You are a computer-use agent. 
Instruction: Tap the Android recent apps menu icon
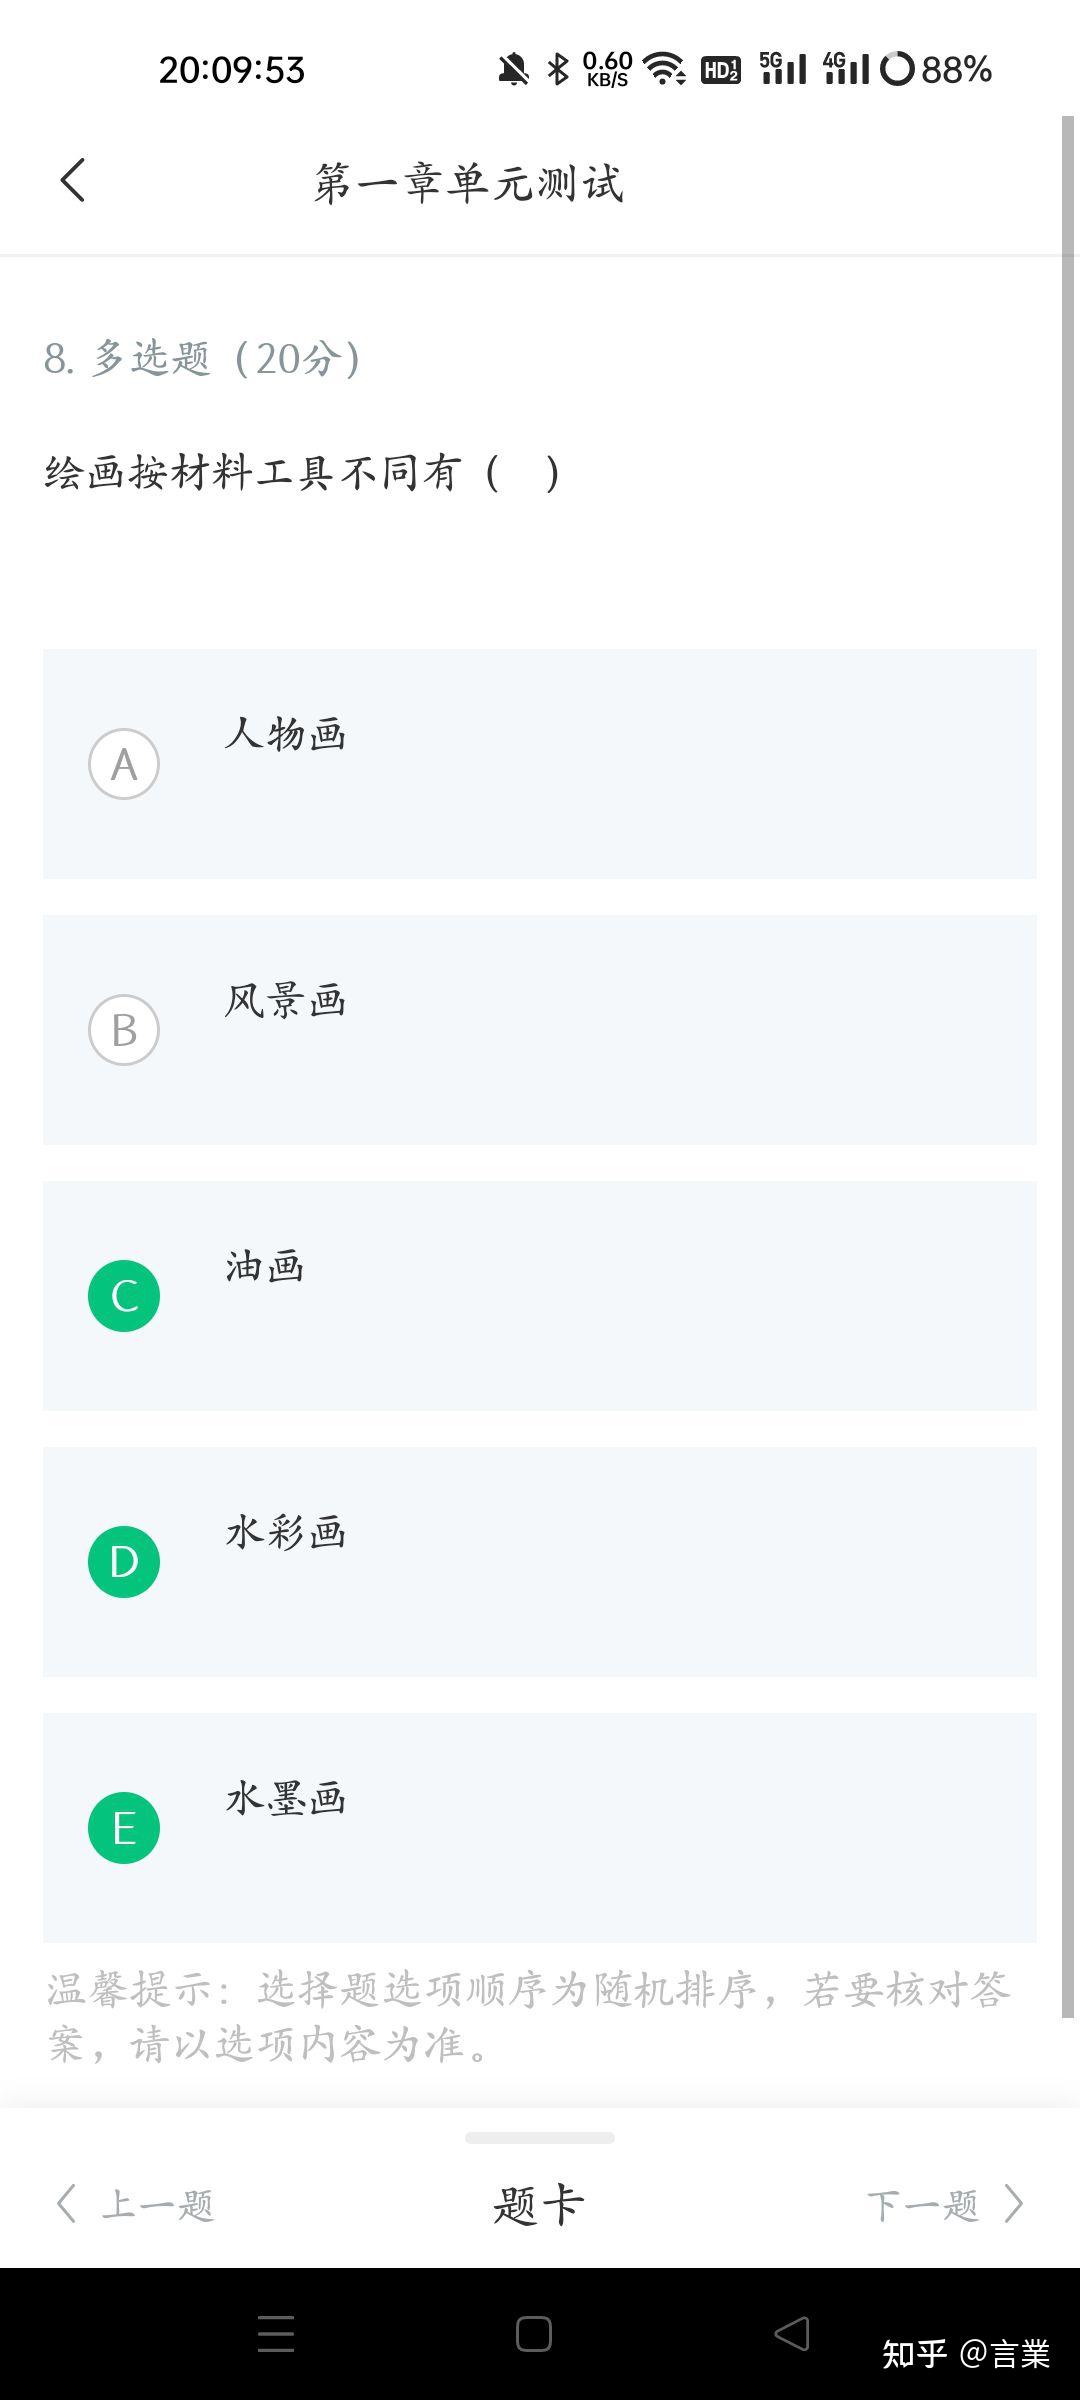pyautogui.click(x=276, y=2334)
